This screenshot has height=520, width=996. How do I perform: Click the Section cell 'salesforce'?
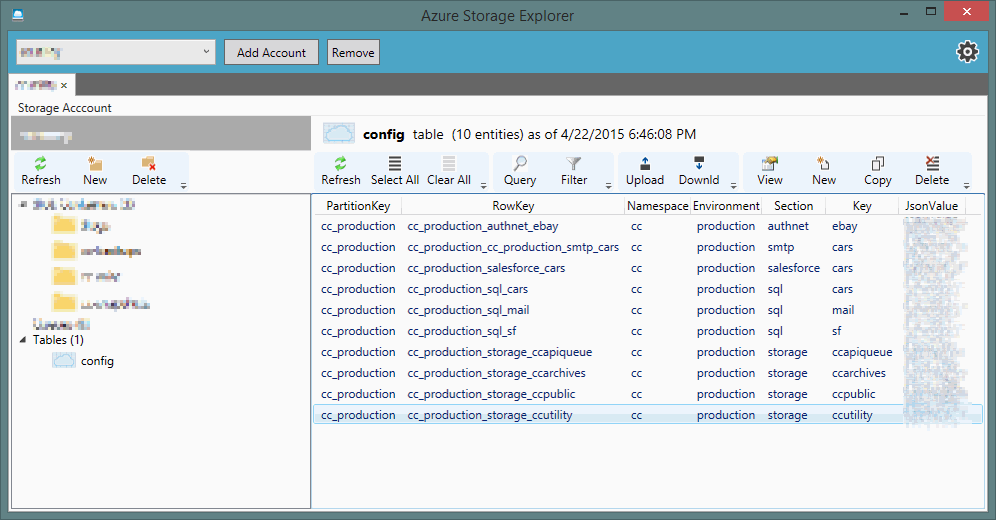[x=793, y=268]
